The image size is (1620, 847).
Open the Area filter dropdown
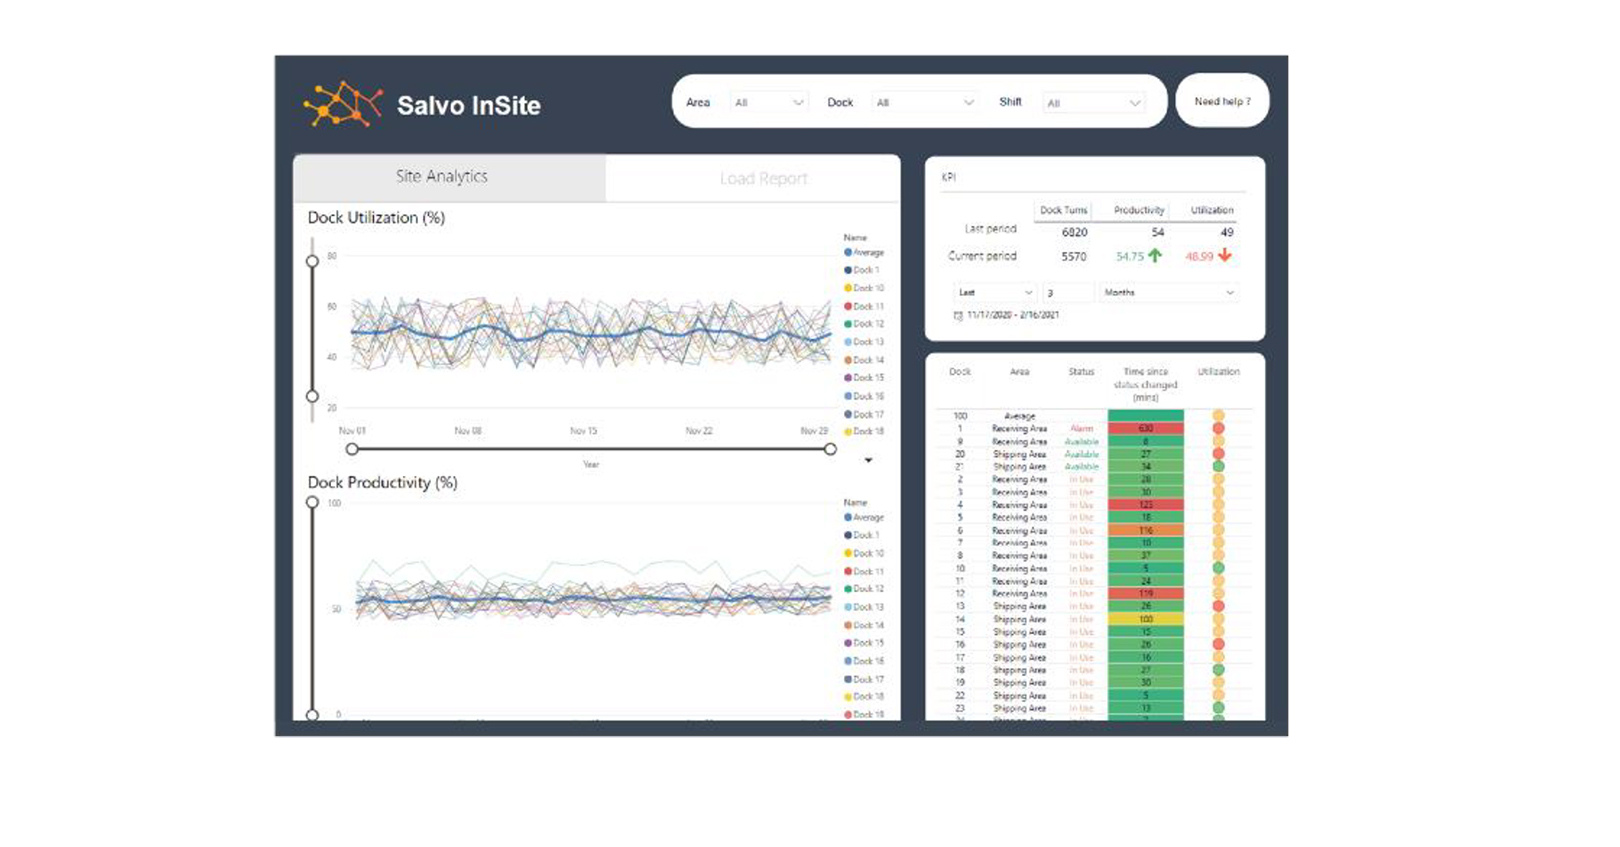[768, 103]
